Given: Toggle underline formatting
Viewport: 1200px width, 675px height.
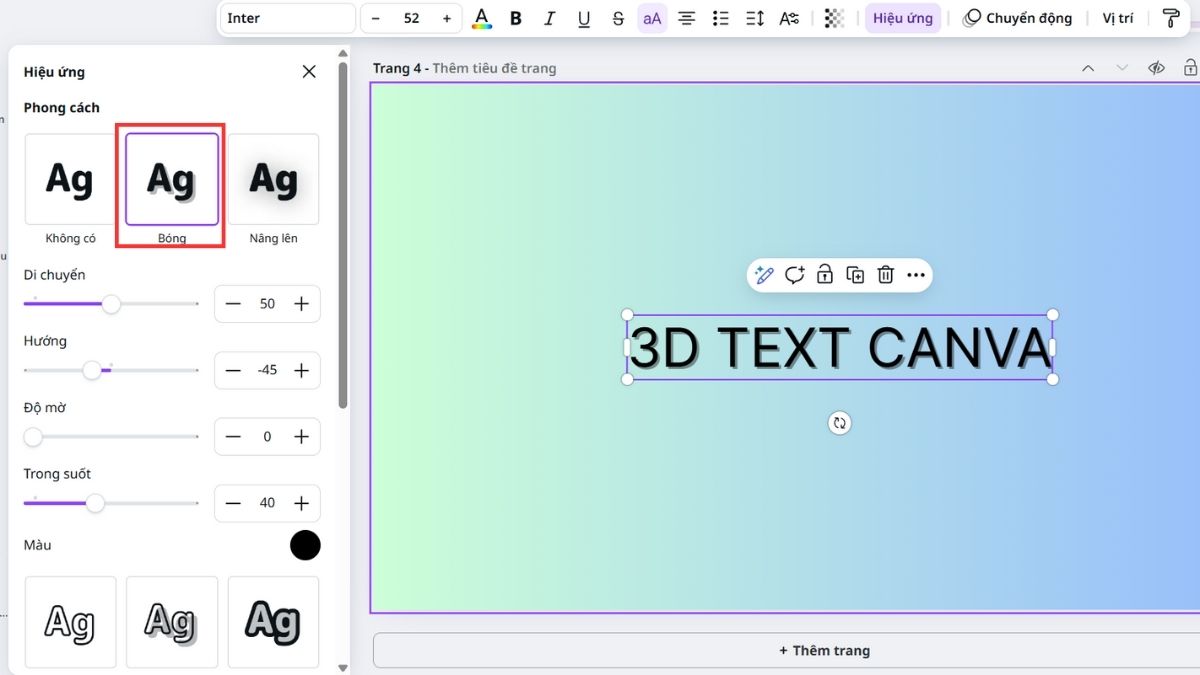Looking at the screenshot, I should click(584, 18).
